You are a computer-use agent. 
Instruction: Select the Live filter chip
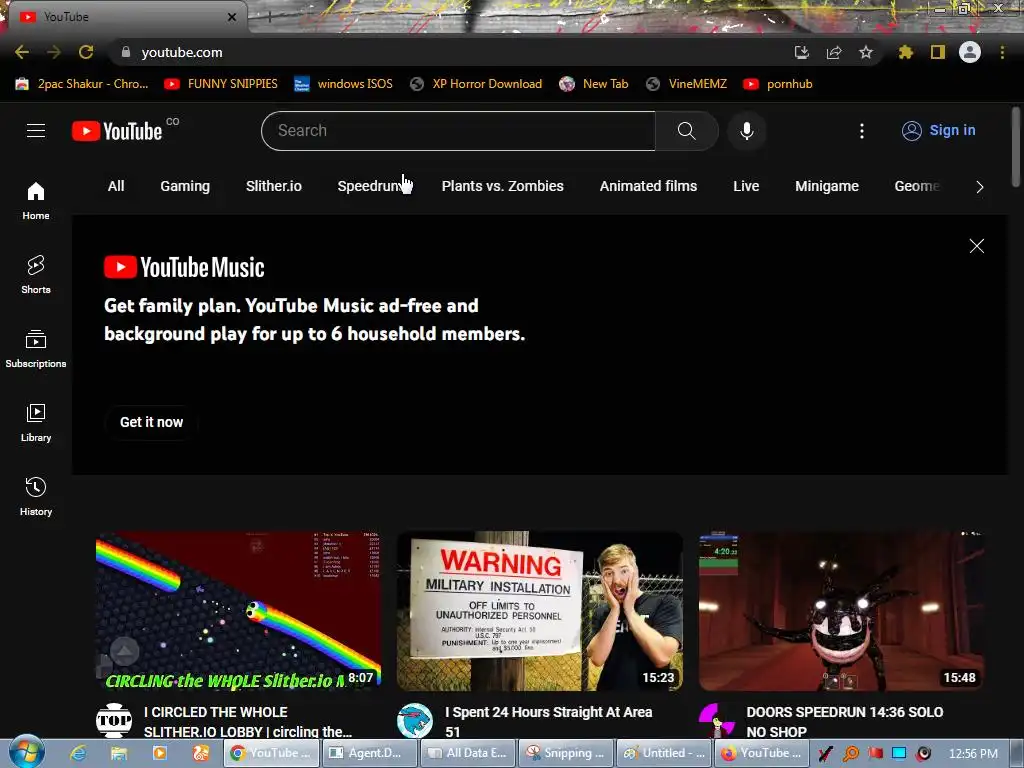(746, 186)
